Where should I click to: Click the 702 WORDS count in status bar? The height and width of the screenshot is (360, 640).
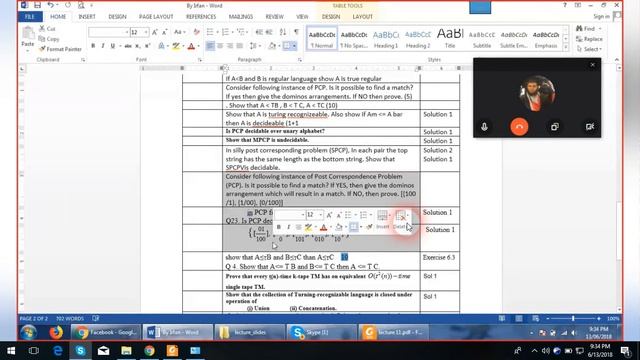(x=70, y=318)
